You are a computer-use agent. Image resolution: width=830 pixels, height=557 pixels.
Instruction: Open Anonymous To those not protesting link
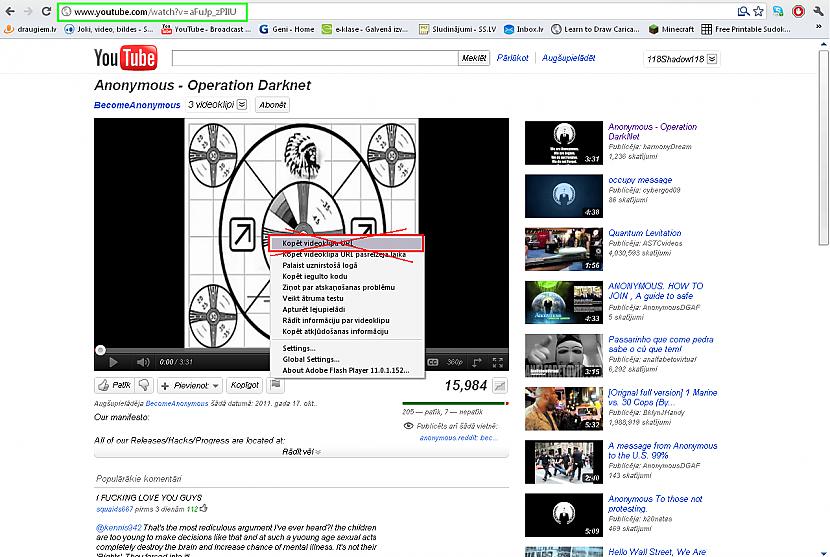point(655,504)
